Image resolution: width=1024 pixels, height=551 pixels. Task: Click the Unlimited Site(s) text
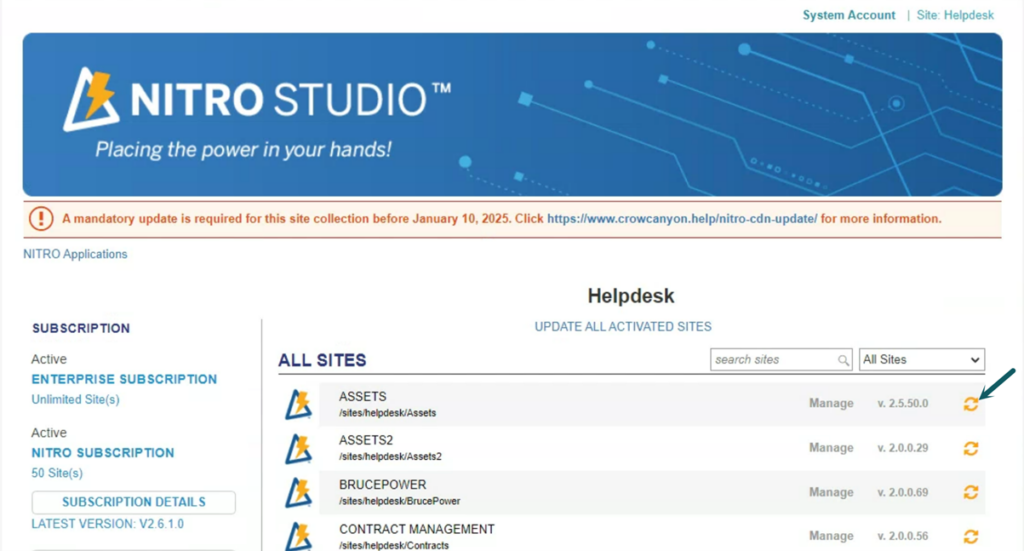pyautogui.click(x=75, y=400)
